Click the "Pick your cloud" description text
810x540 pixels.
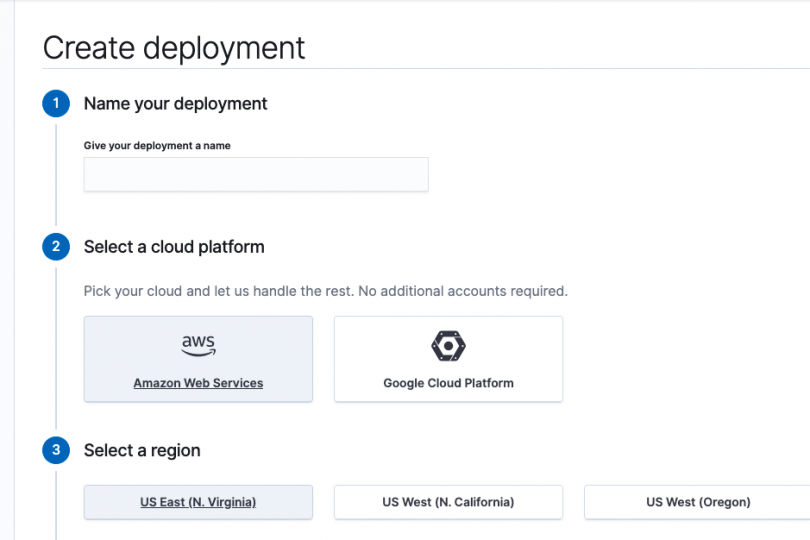217,292
